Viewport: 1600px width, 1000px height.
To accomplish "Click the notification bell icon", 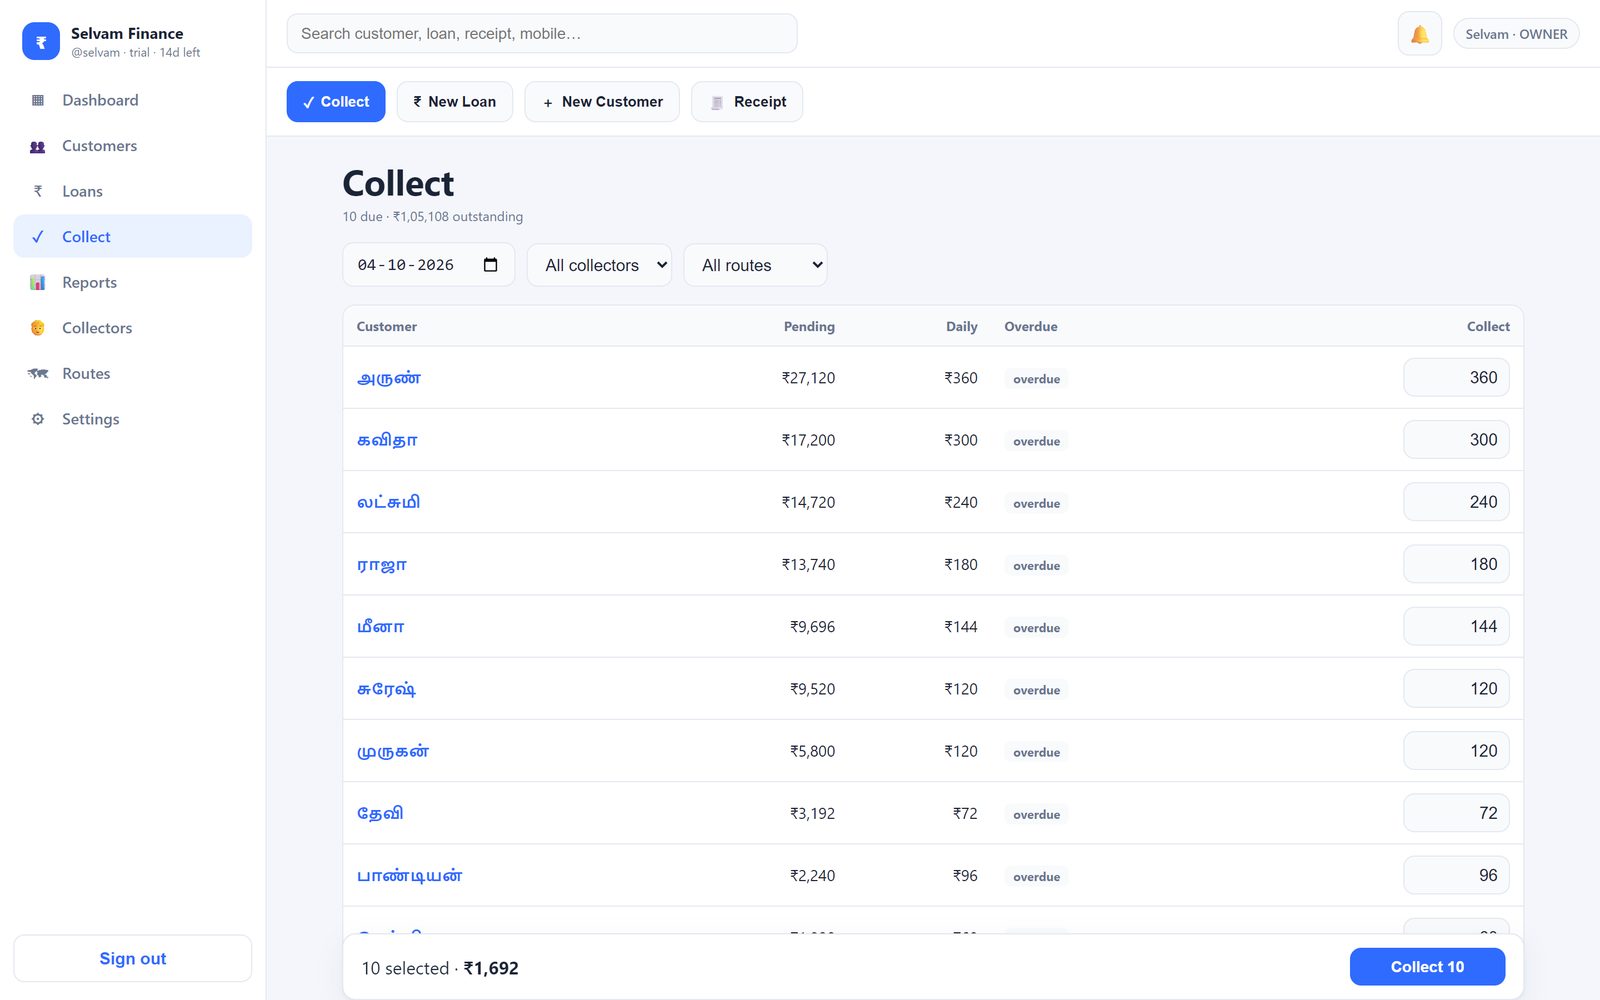I will [x=1419, y=34].
